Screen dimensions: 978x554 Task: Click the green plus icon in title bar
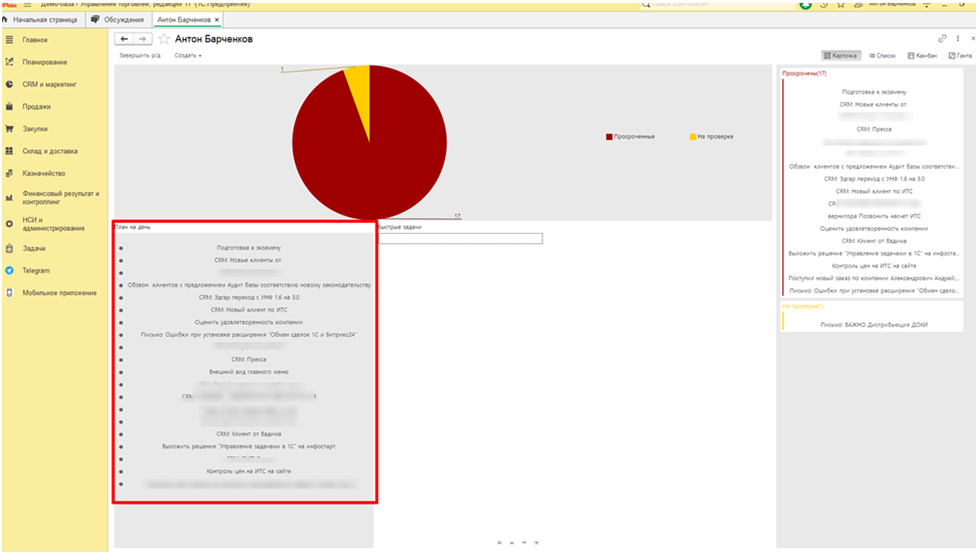click(x=806, y=4)
